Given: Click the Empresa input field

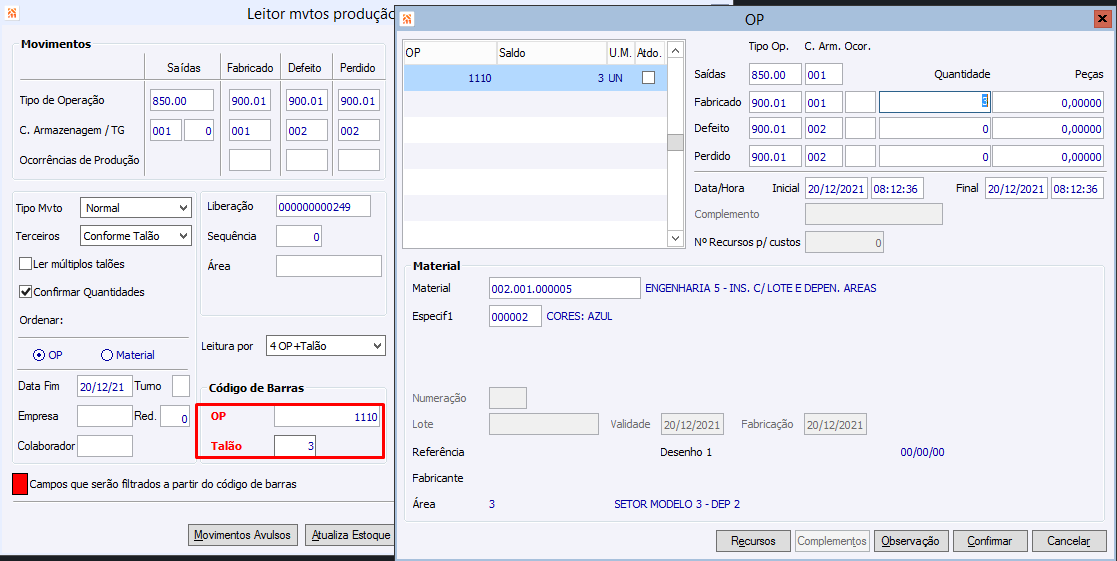Looking at the screenshot, I should pos(104,416).
